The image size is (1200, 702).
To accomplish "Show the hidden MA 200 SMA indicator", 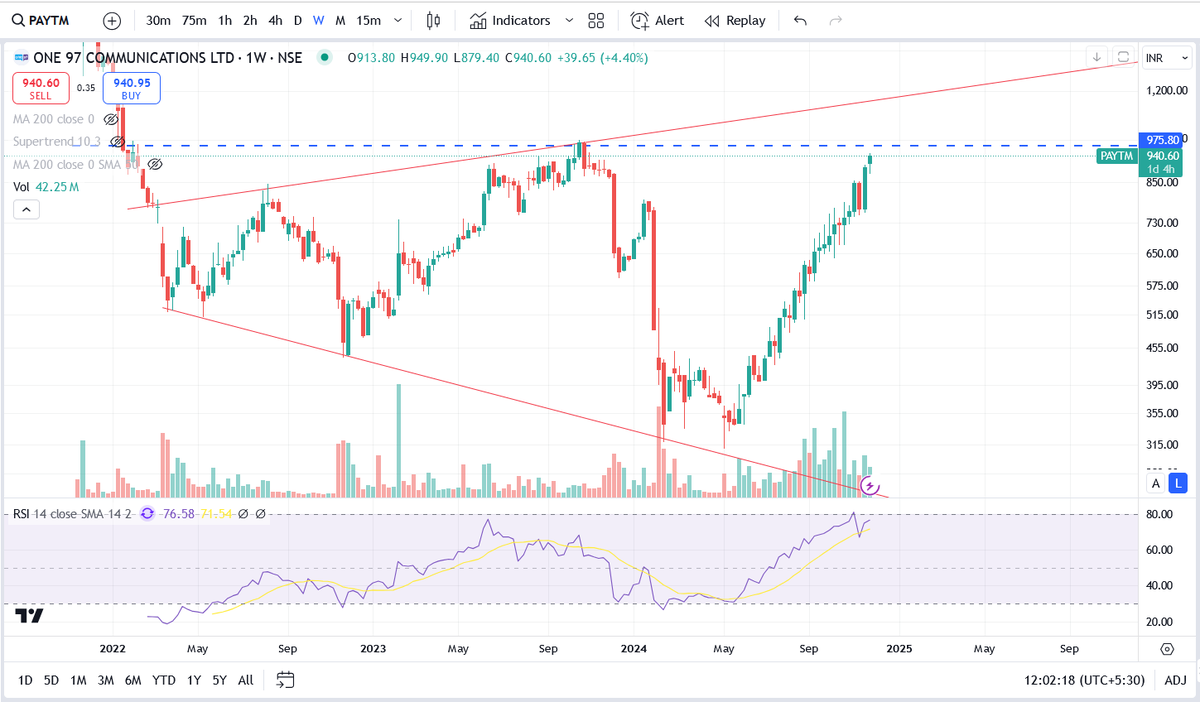I will point(155,164).
